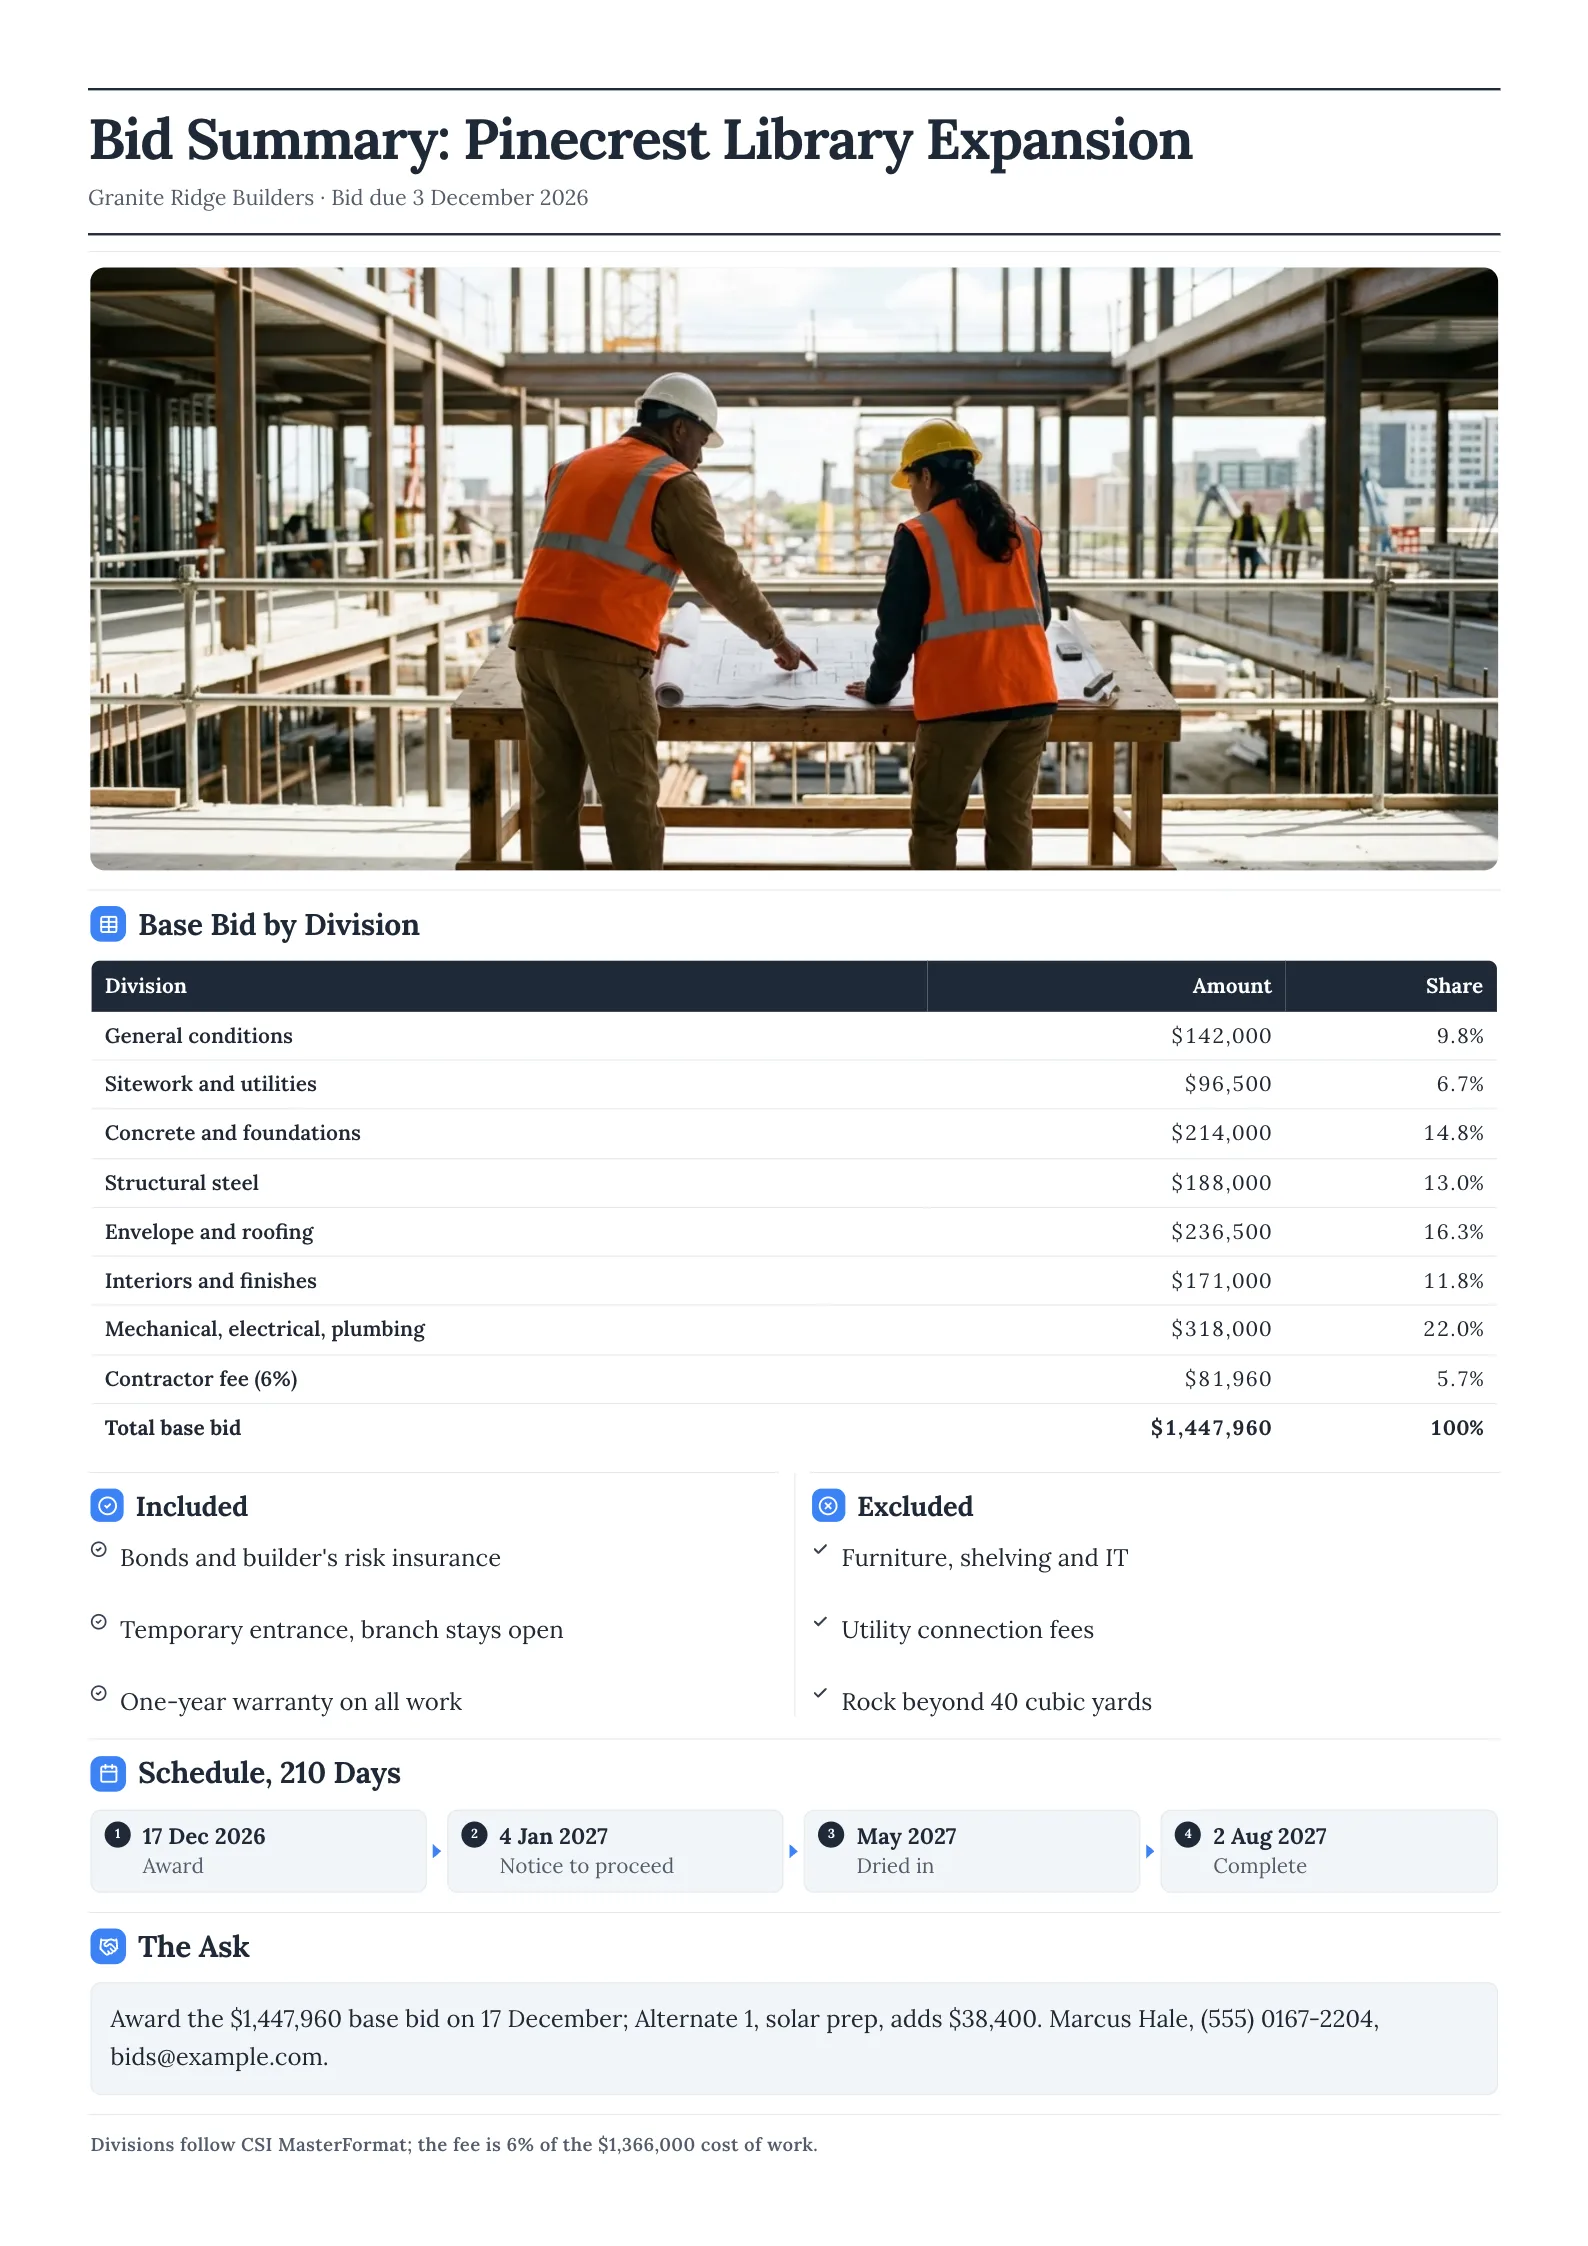Click the handshake icon beside The Ask
This screenshot has width=1588, height=2246.
[108, 1947]
